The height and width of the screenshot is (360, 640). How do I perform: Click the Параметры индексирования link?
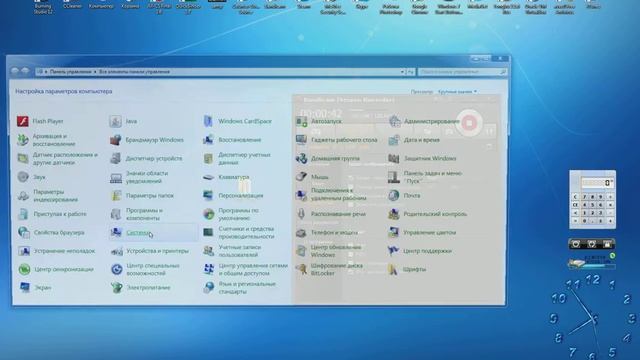[56, 196]
